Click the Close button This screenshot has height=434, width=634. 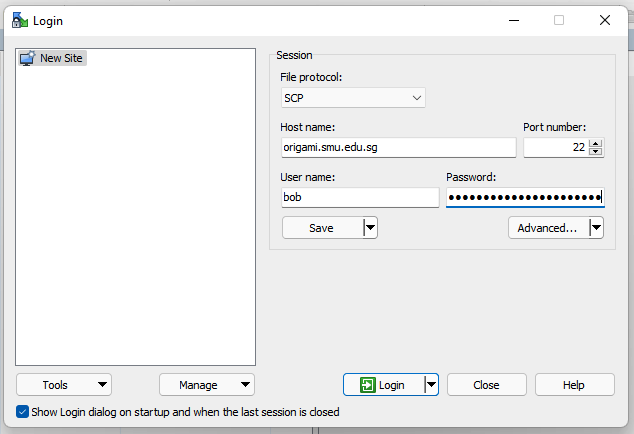pyautogui.click(x=487, y=385)
